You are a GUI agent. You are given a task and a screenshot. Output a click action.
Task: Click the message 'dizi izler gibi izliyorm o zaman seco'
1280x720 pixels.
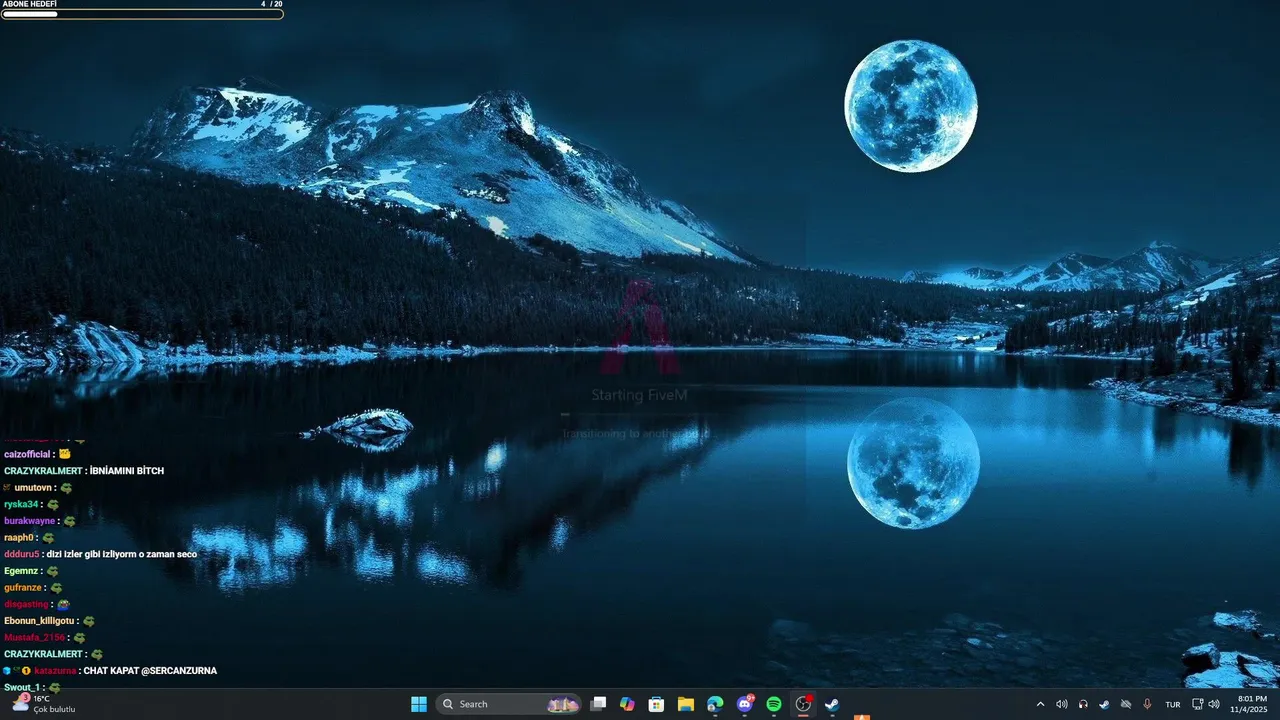tap(122, 554)
